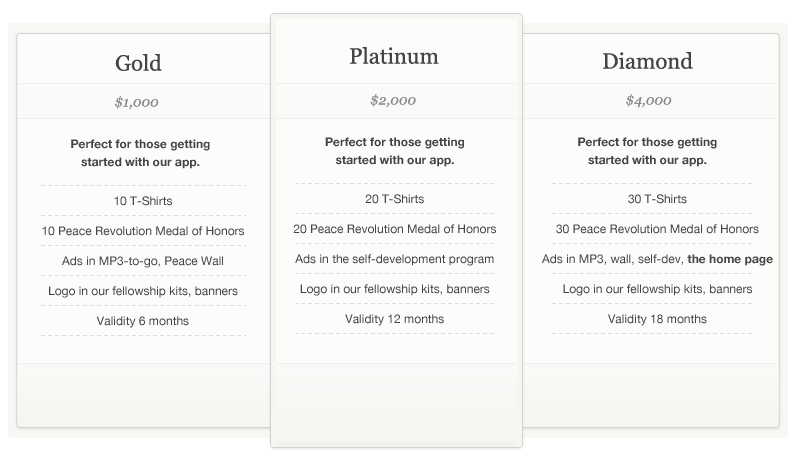Screen dimensions: 796x460
Task: Click Validity 12 months row
Action: tap(395, 318)
